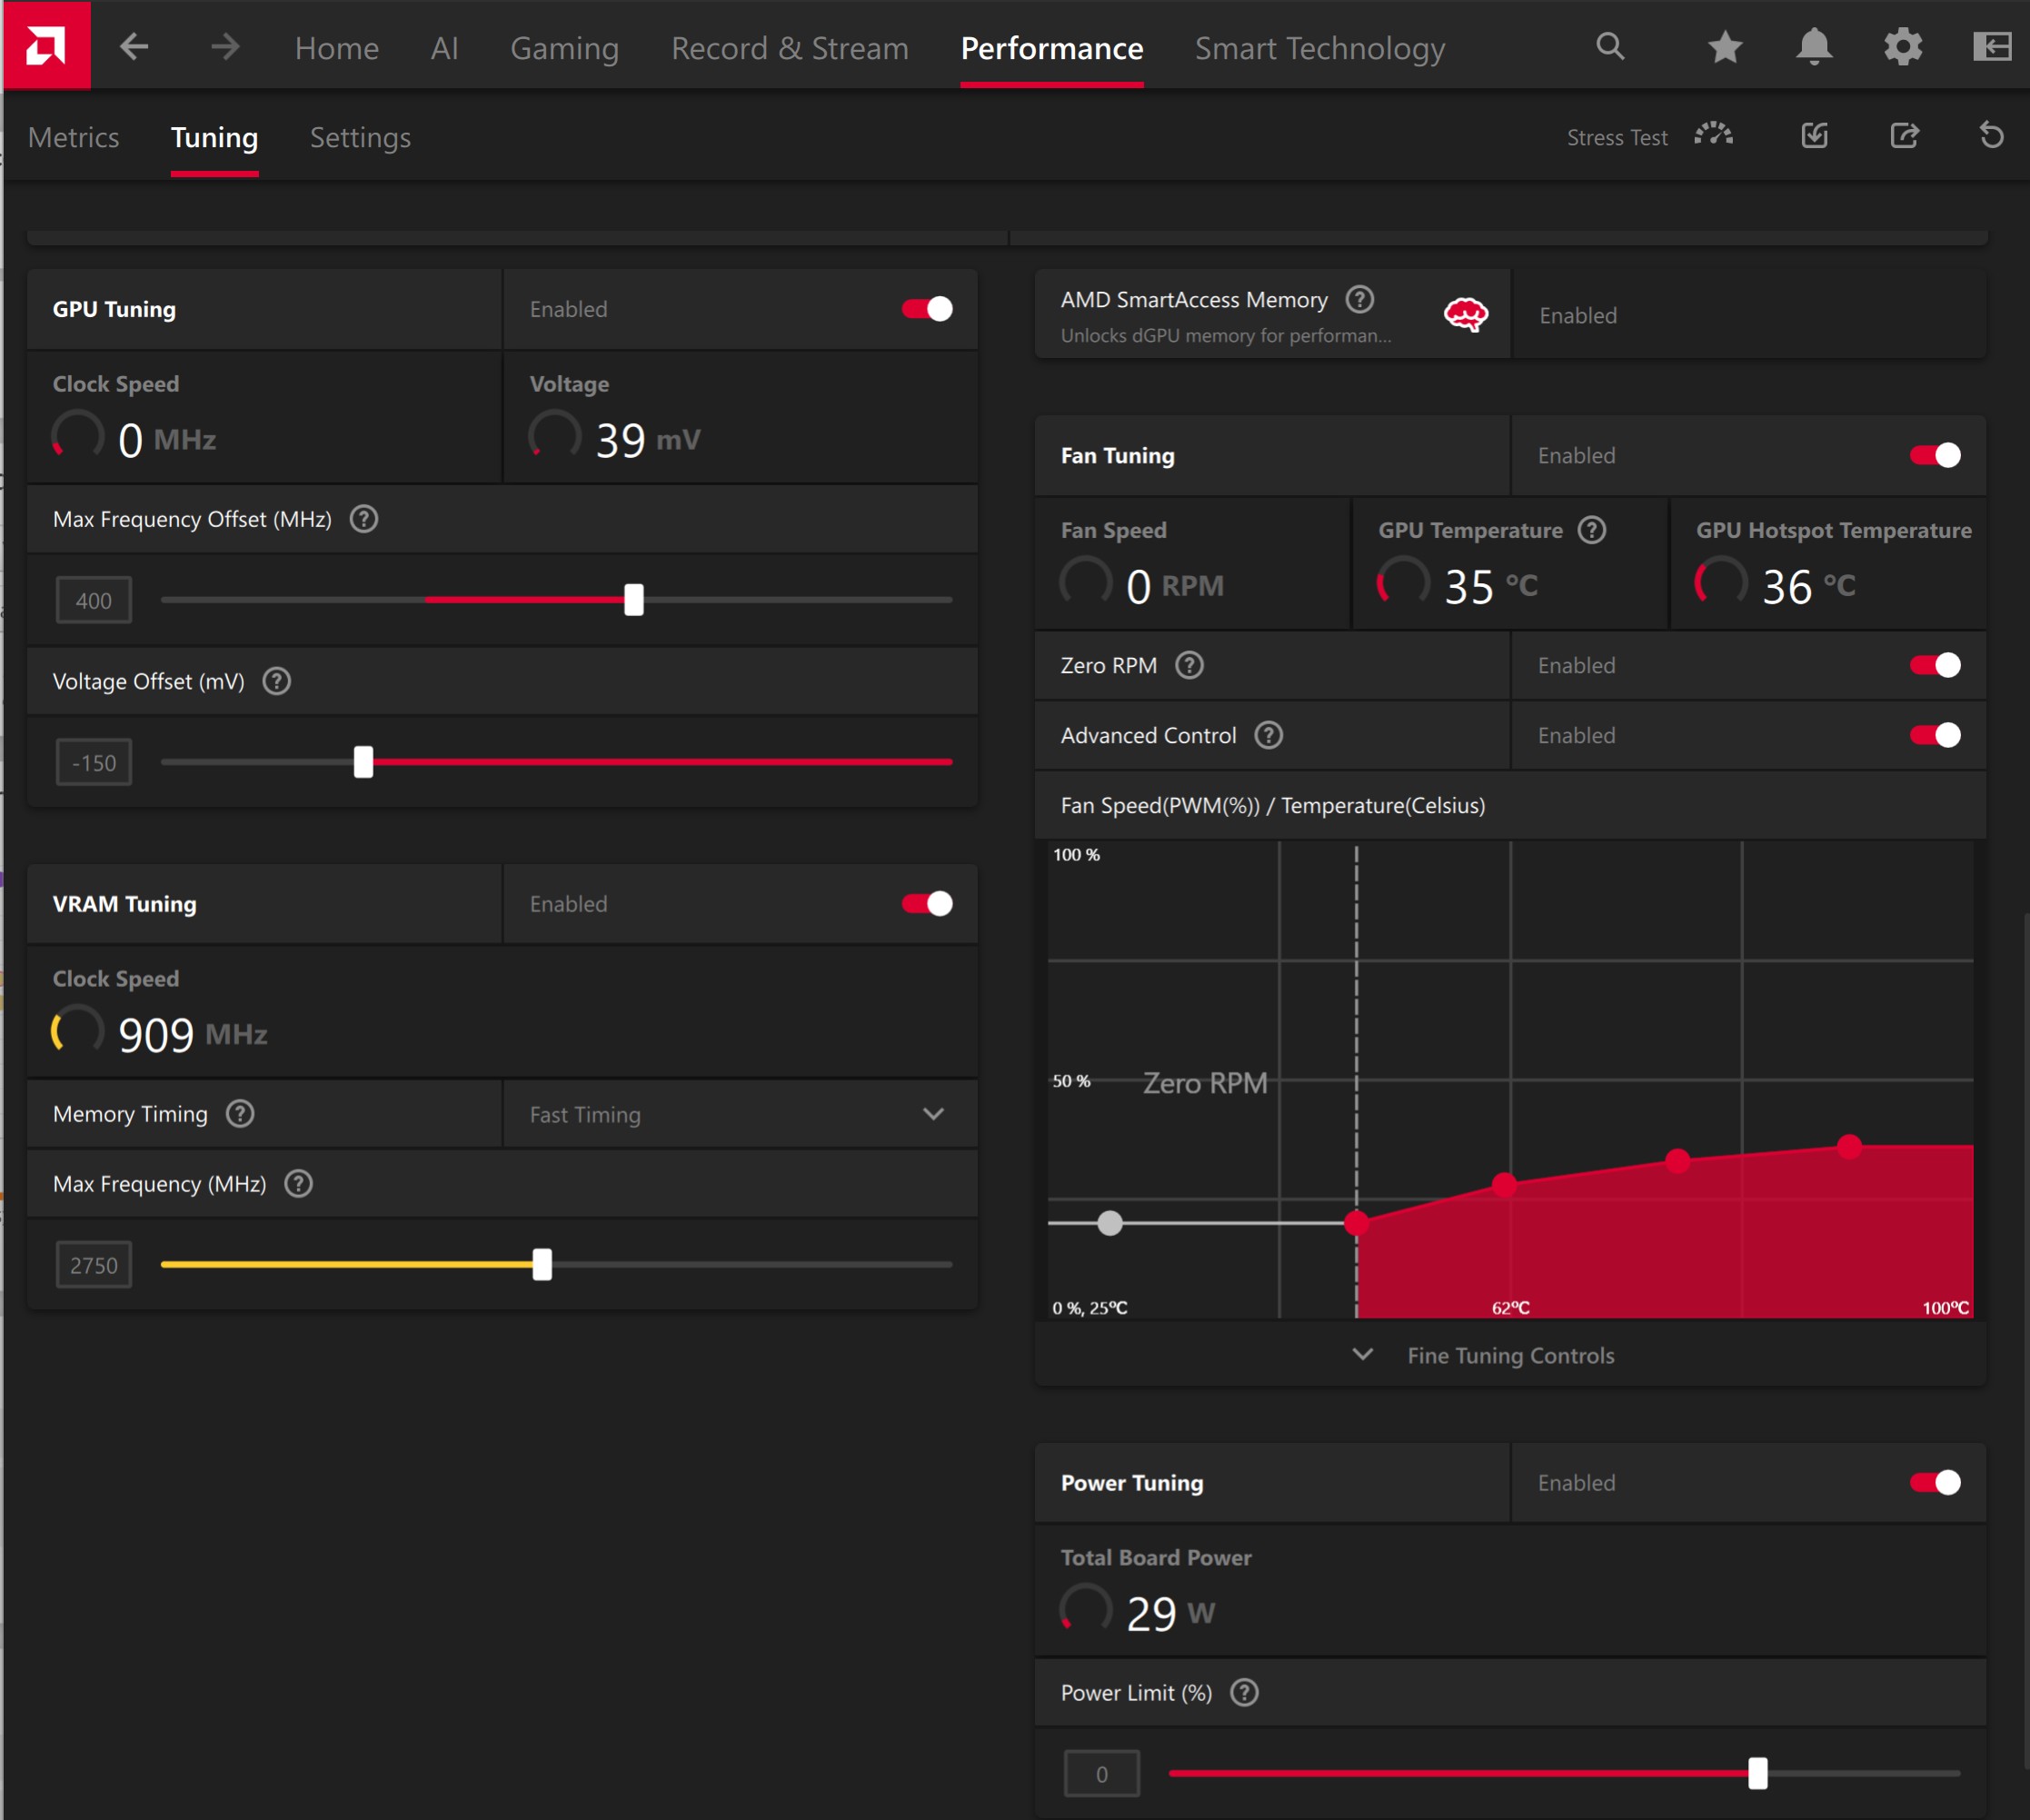Open Memory Timing Fast Timing dropdown

click(740, 1114)
